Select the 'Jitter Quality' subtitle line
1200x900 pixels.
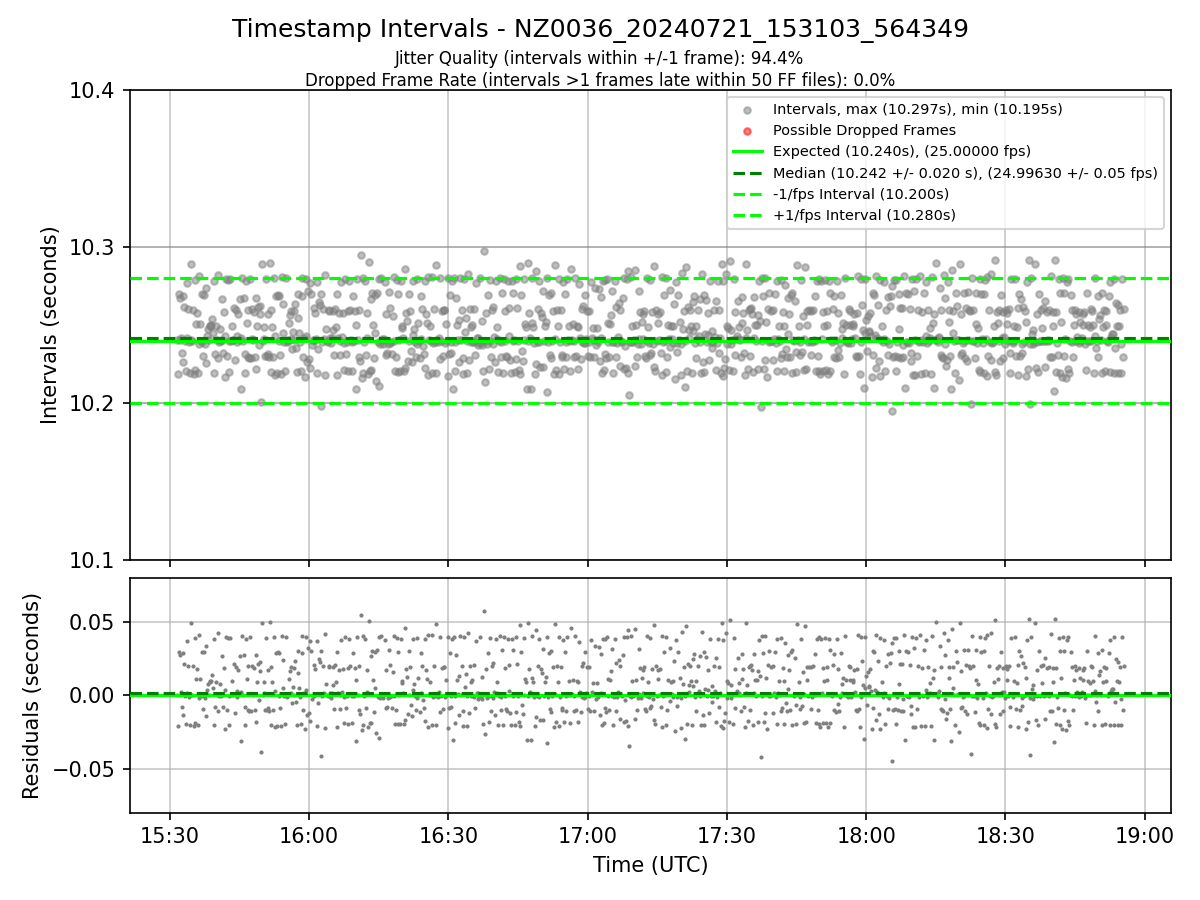599,58
